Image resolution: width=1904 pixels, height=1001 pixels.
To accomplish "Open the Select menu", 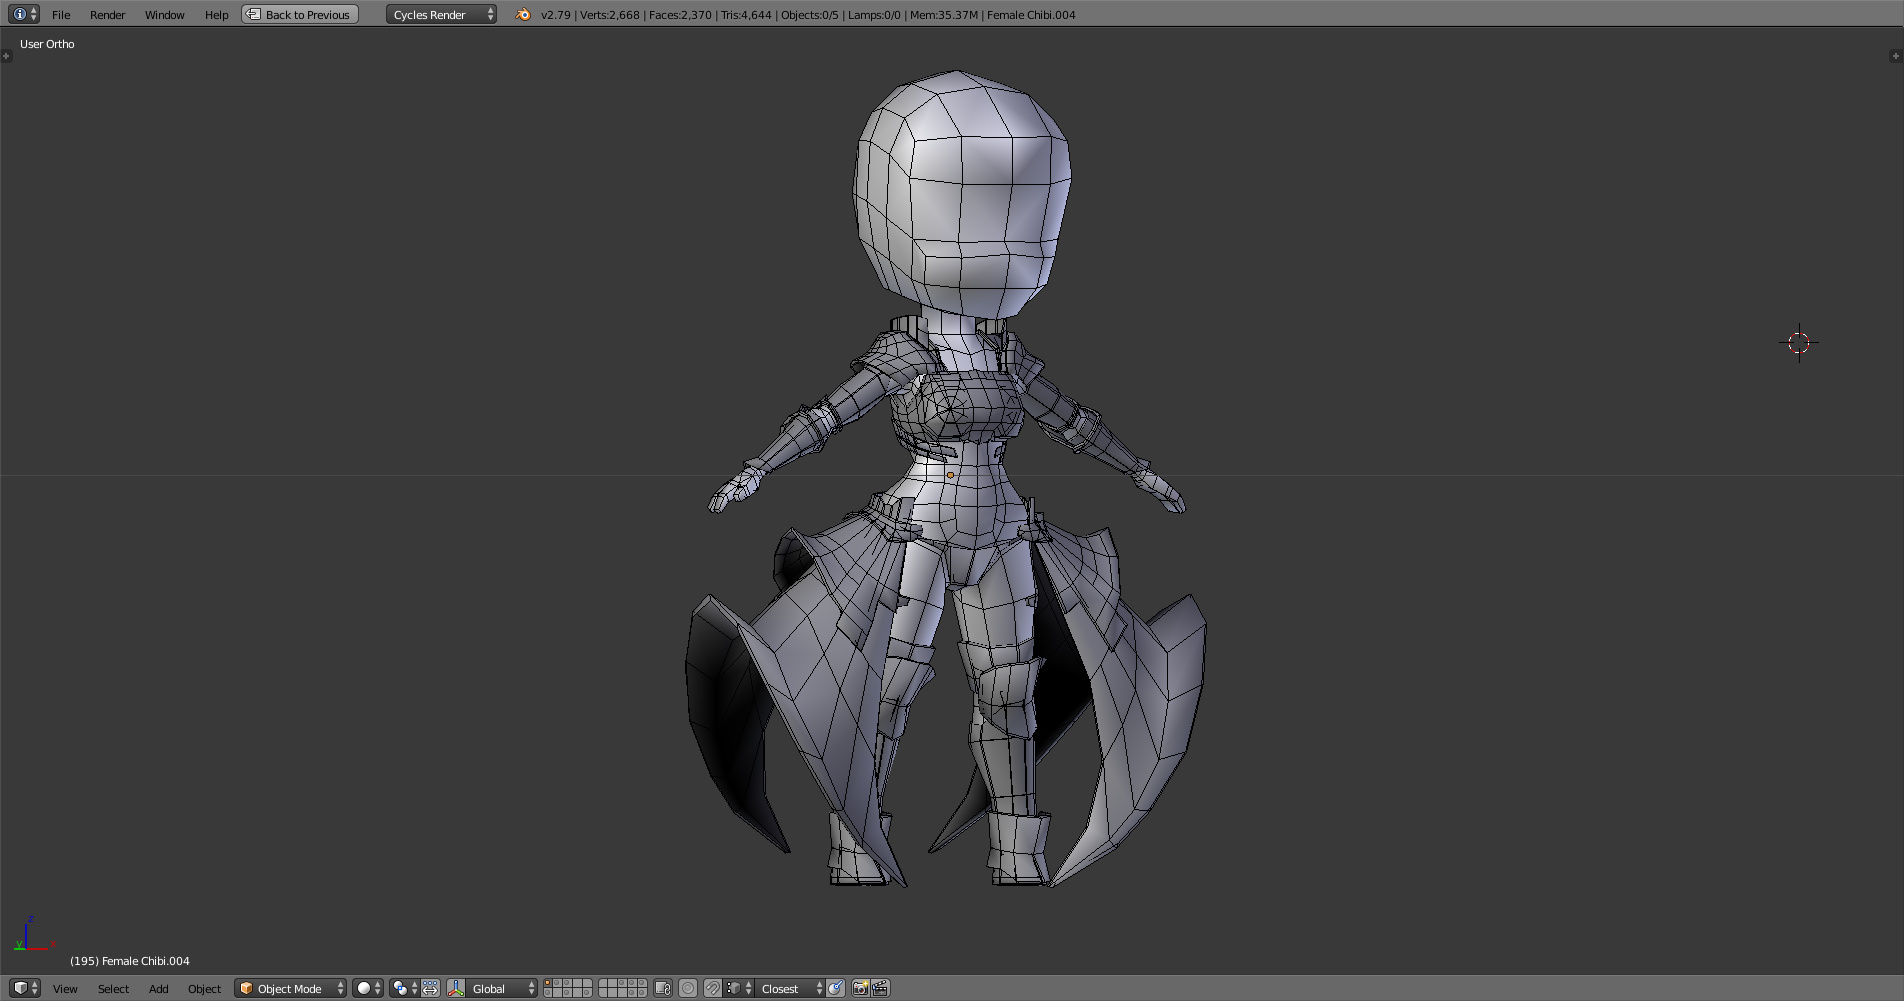I will pyautogui.click(x=112, y=989).
